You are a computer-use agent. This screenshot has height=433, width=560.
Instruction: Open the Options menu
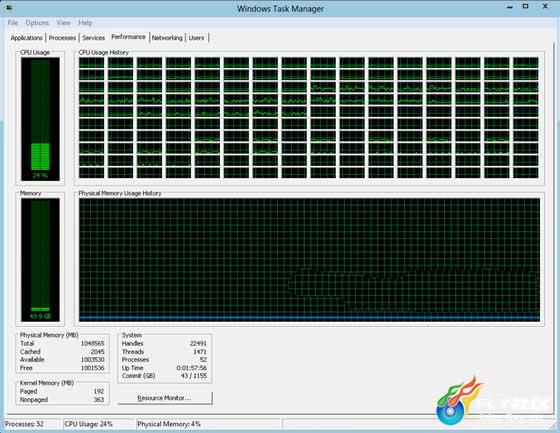tap(37, 23)
